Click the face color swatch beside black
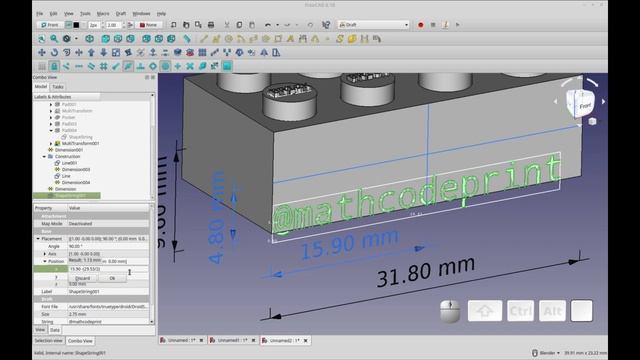The width and height of the screenshot is (640, 360). (x=84, y=25)
